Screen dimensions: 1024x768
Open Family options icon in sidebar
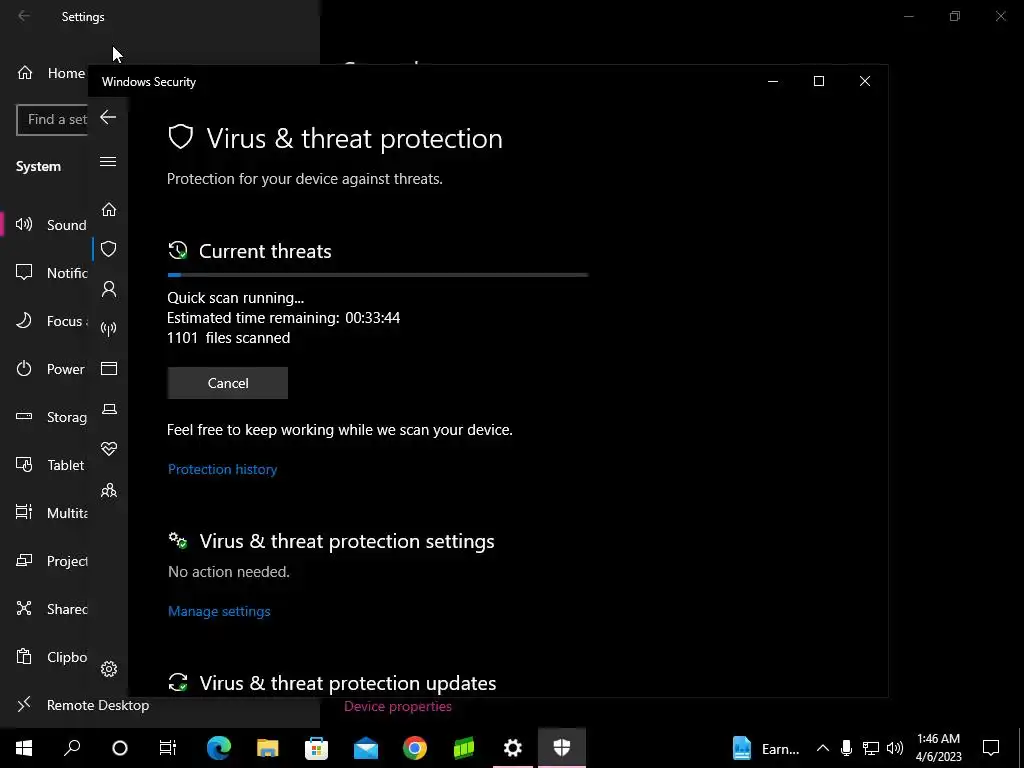coord(109,490)
